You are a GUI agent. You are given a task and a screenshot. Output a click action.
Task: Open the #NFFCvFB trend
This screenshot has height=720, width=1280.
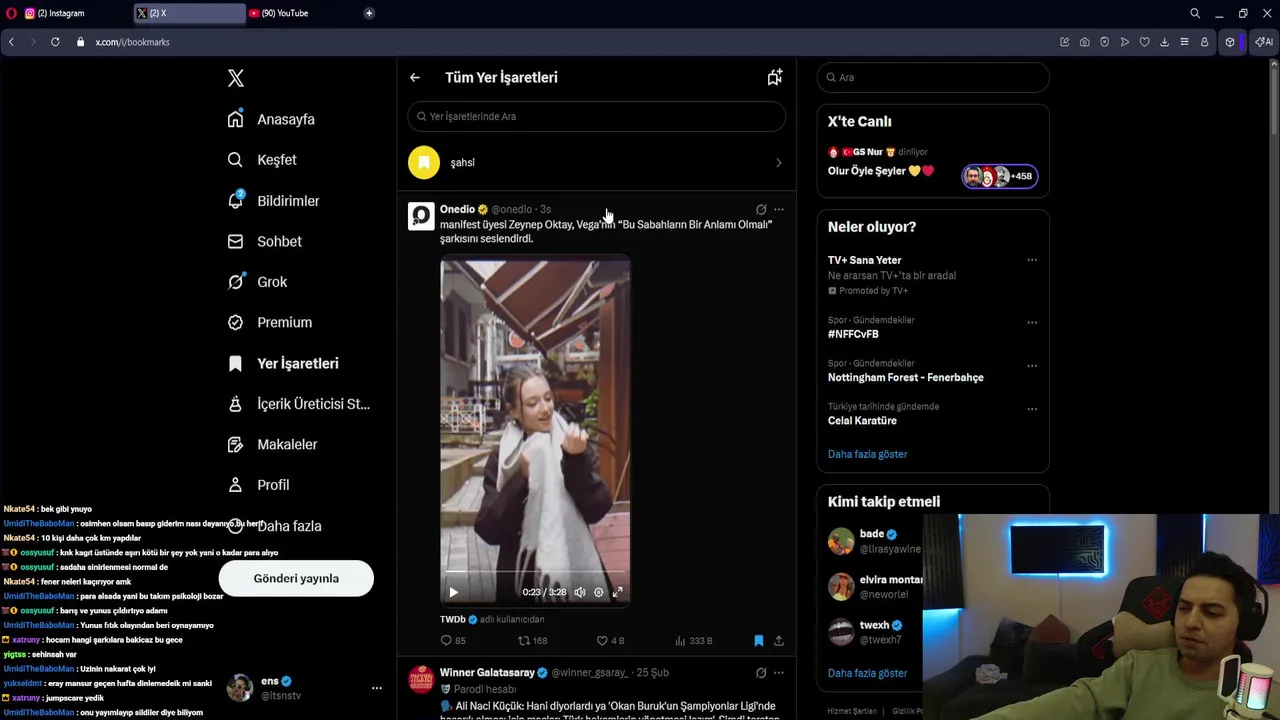pyautogui.click(x=853, y=334)
